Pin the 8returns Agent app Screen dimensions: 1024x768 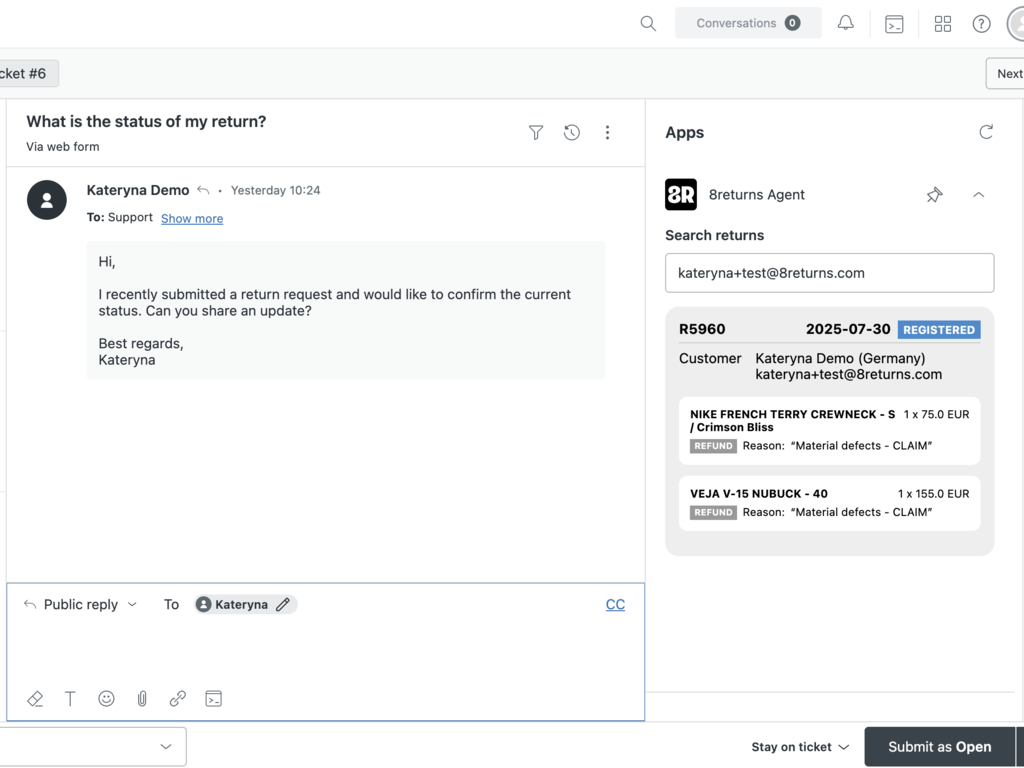pos(934,195)
